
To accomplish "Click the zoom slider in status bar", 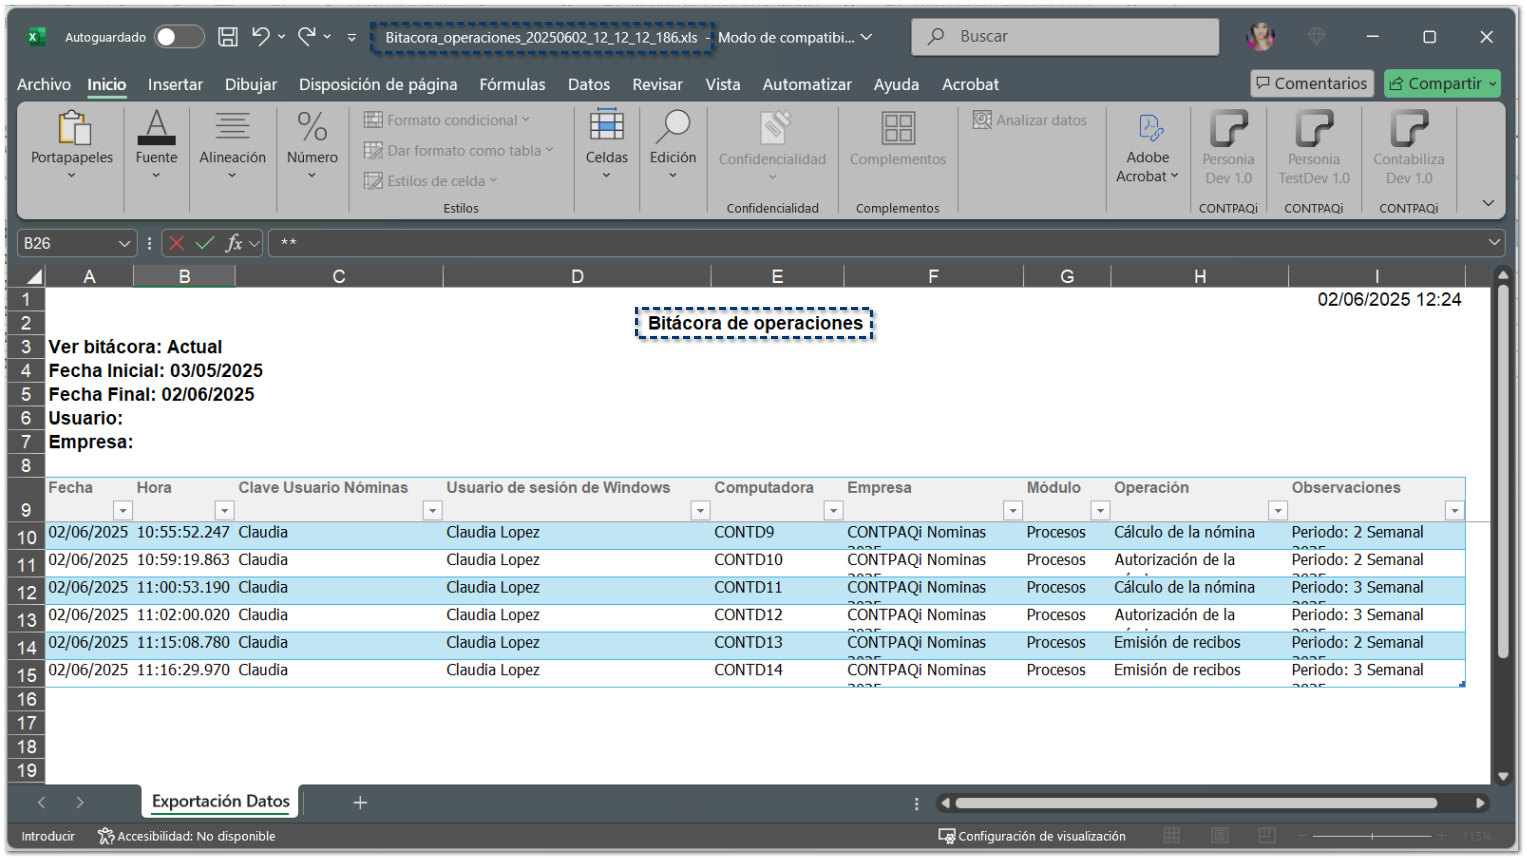I will [1371, 836].
